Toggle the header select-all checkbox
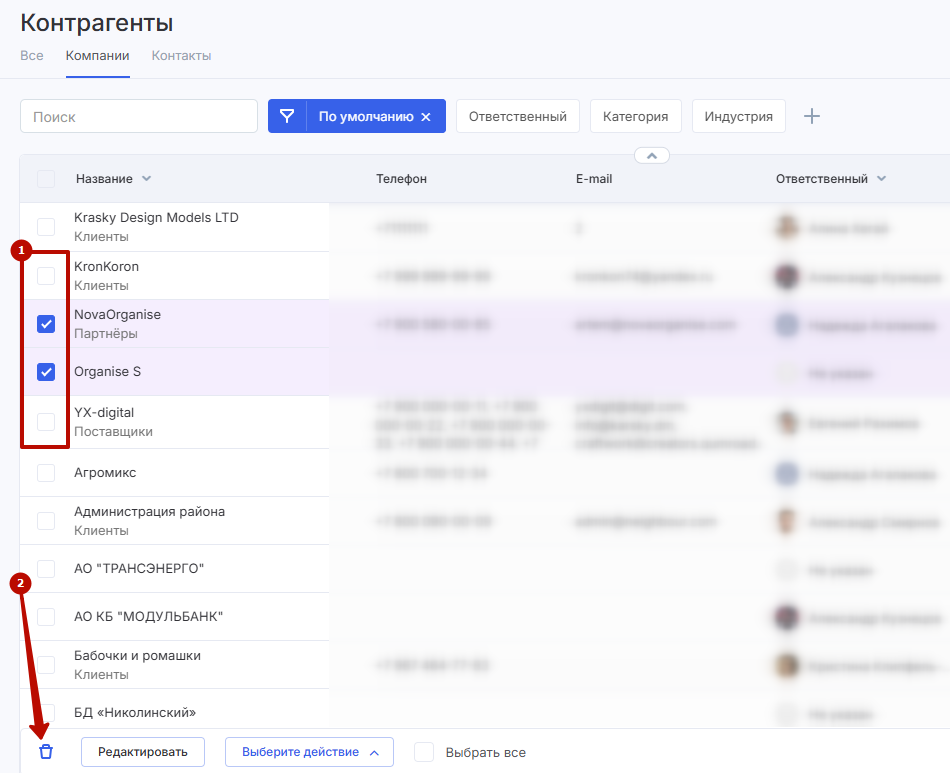 pyautogui.click(x=46, y=179)
